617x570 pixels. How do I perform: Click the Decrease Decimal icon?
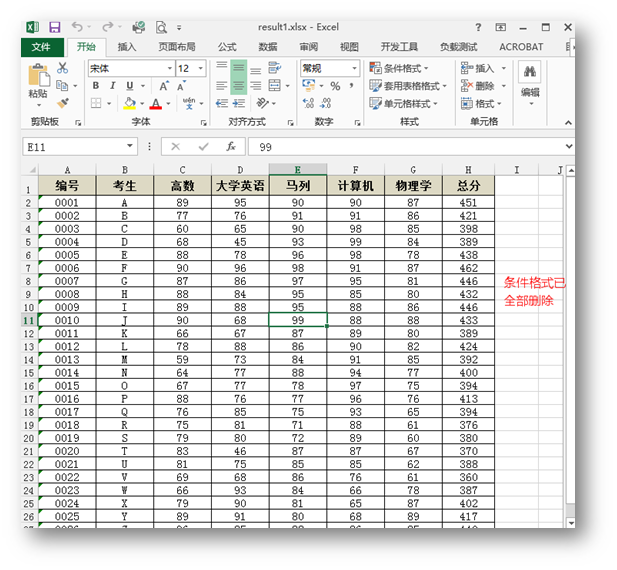point(325,103)
